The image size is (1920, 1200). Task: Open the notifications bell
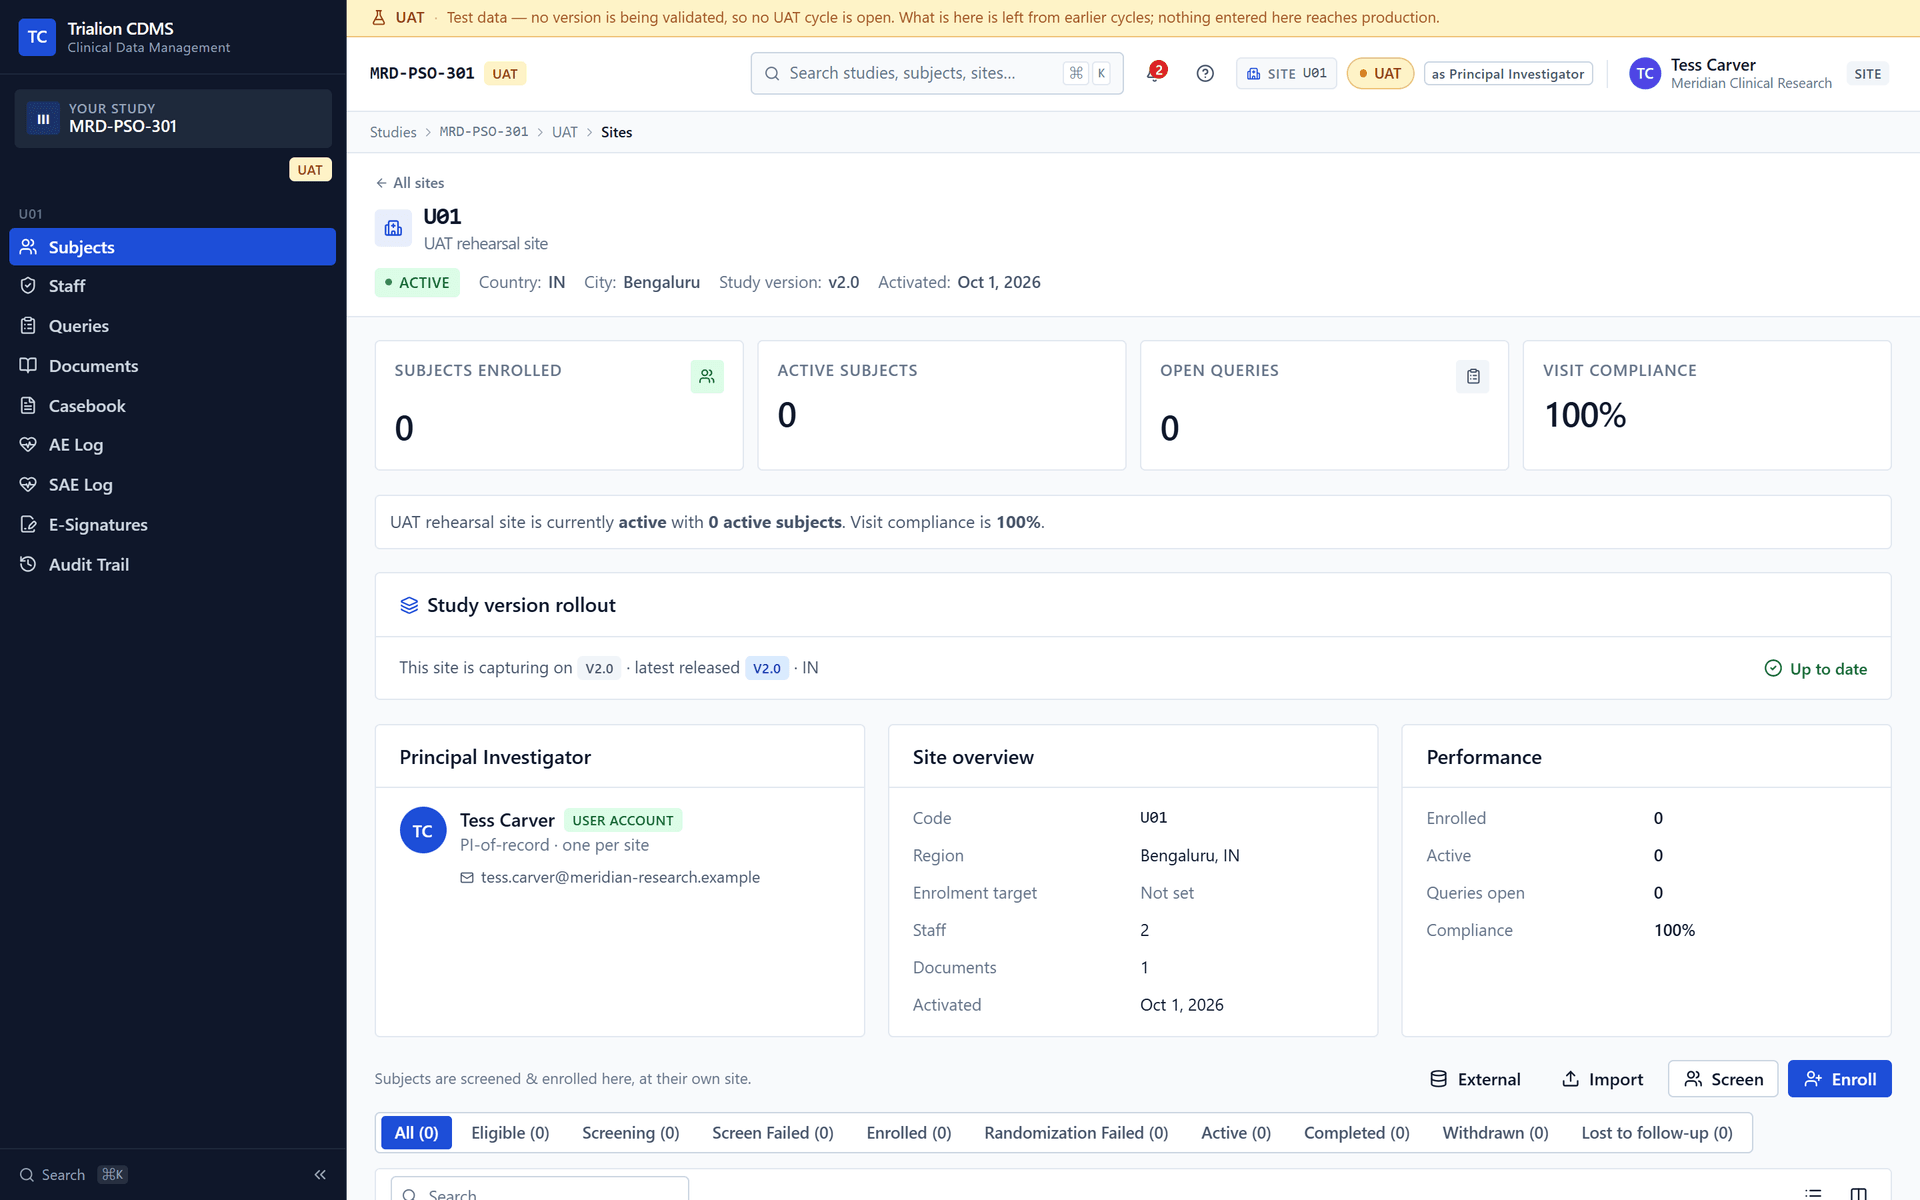(1155, 73)
